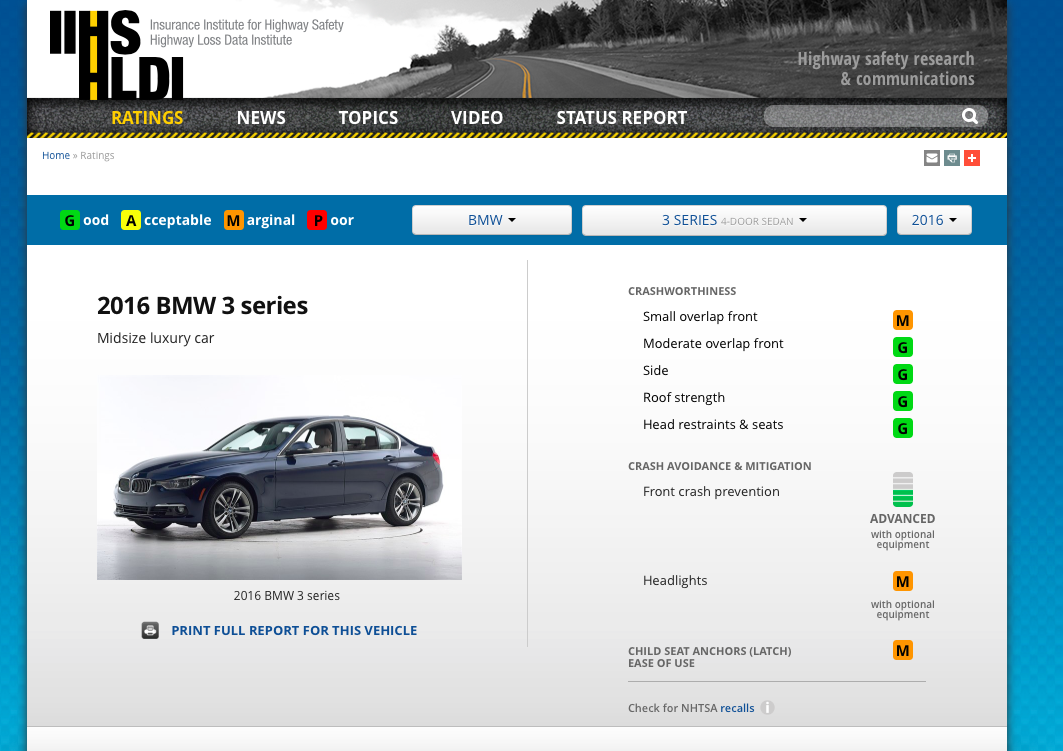Click the IIHS HLDI logo
Screen dimensions: 1063x751
(x=116, y=54)
